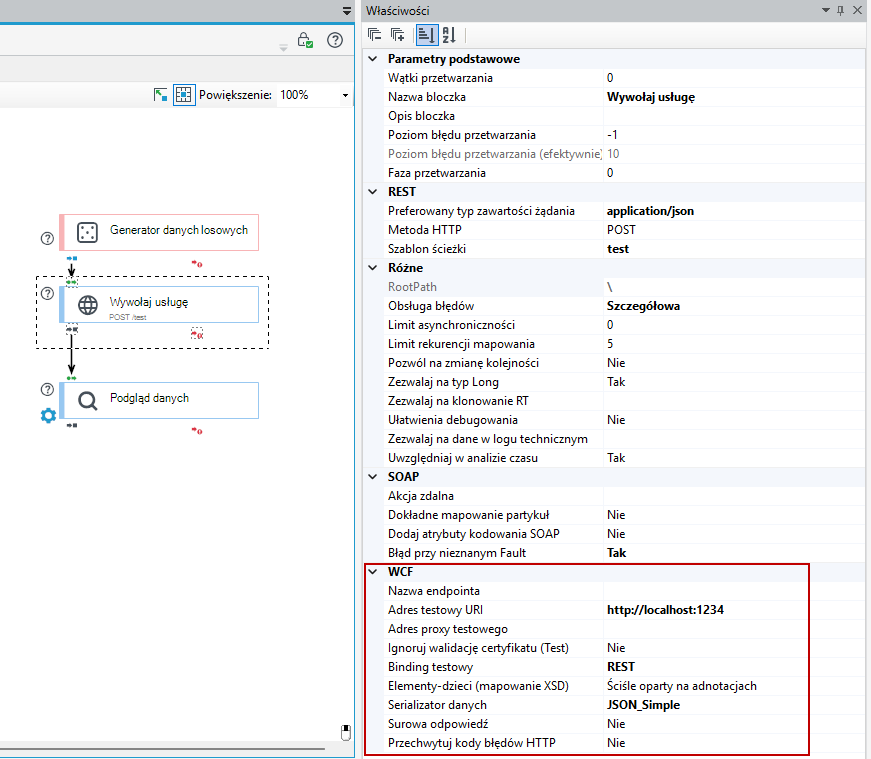Click the mouse icon at canvas bottom corner
This screenshot has height=759, width=871.
coord(346,732)
